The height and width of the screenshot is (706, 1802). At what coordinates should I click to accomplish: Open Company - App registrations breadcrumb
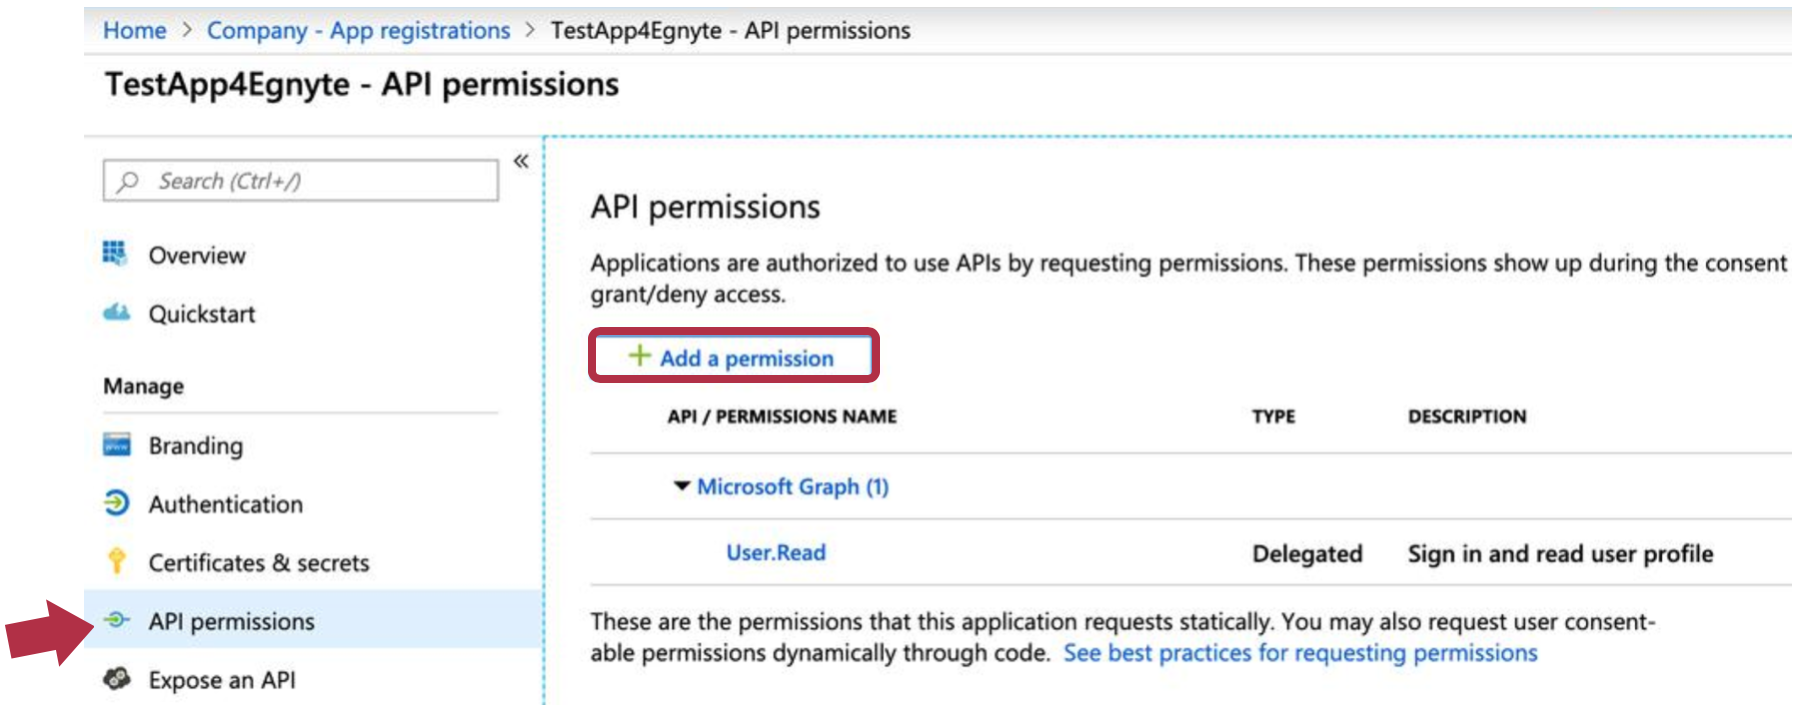(359, 30)
